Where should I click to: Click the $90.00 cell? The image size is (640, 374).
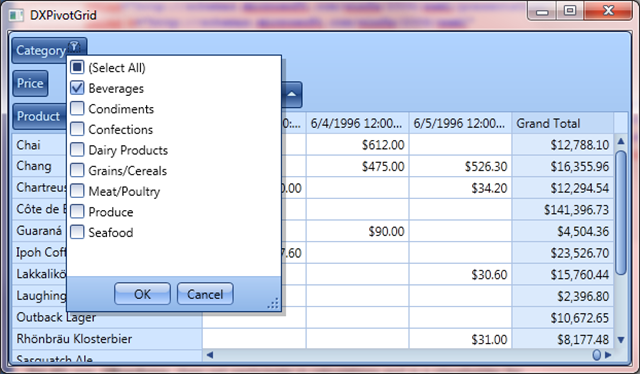pyautogui.click(x=358, y=231)
